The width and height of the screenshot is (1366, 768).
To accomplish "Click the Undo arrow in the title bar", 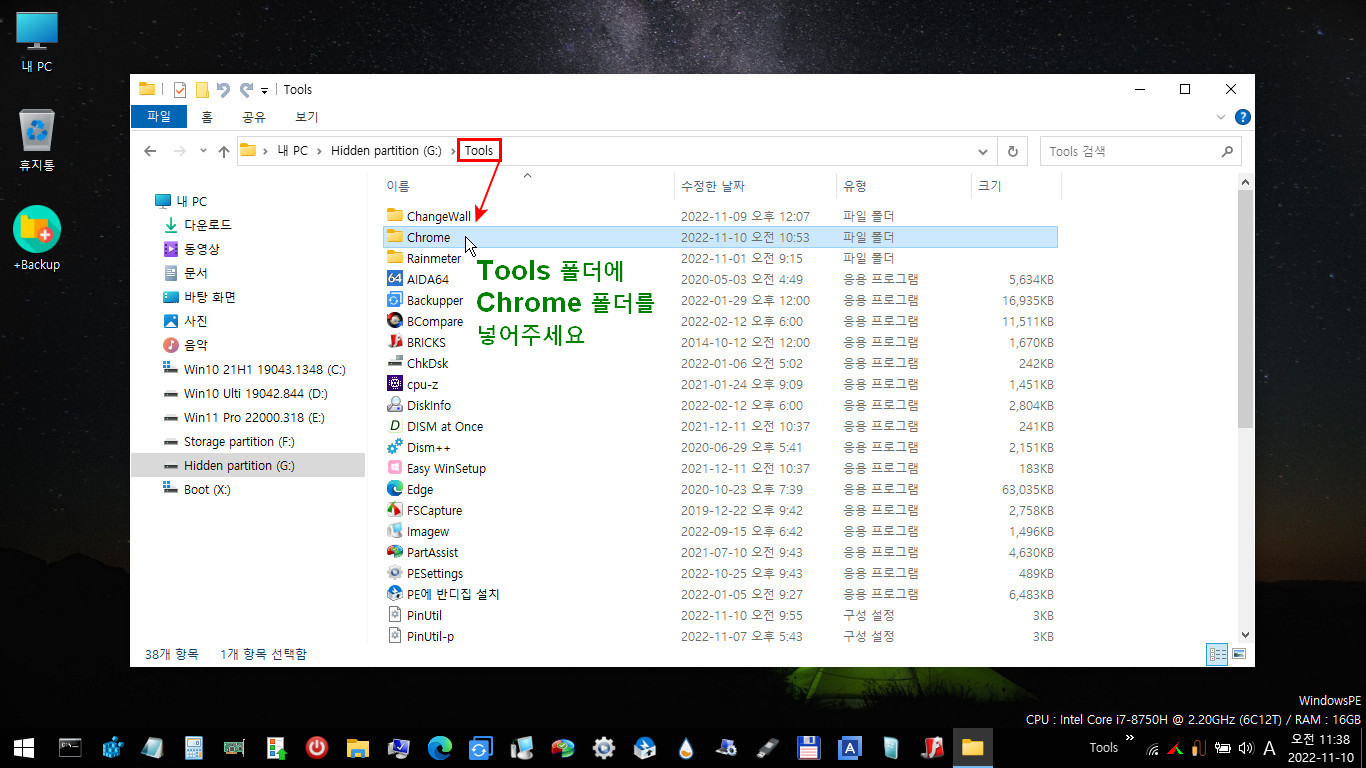I will 224,89.
